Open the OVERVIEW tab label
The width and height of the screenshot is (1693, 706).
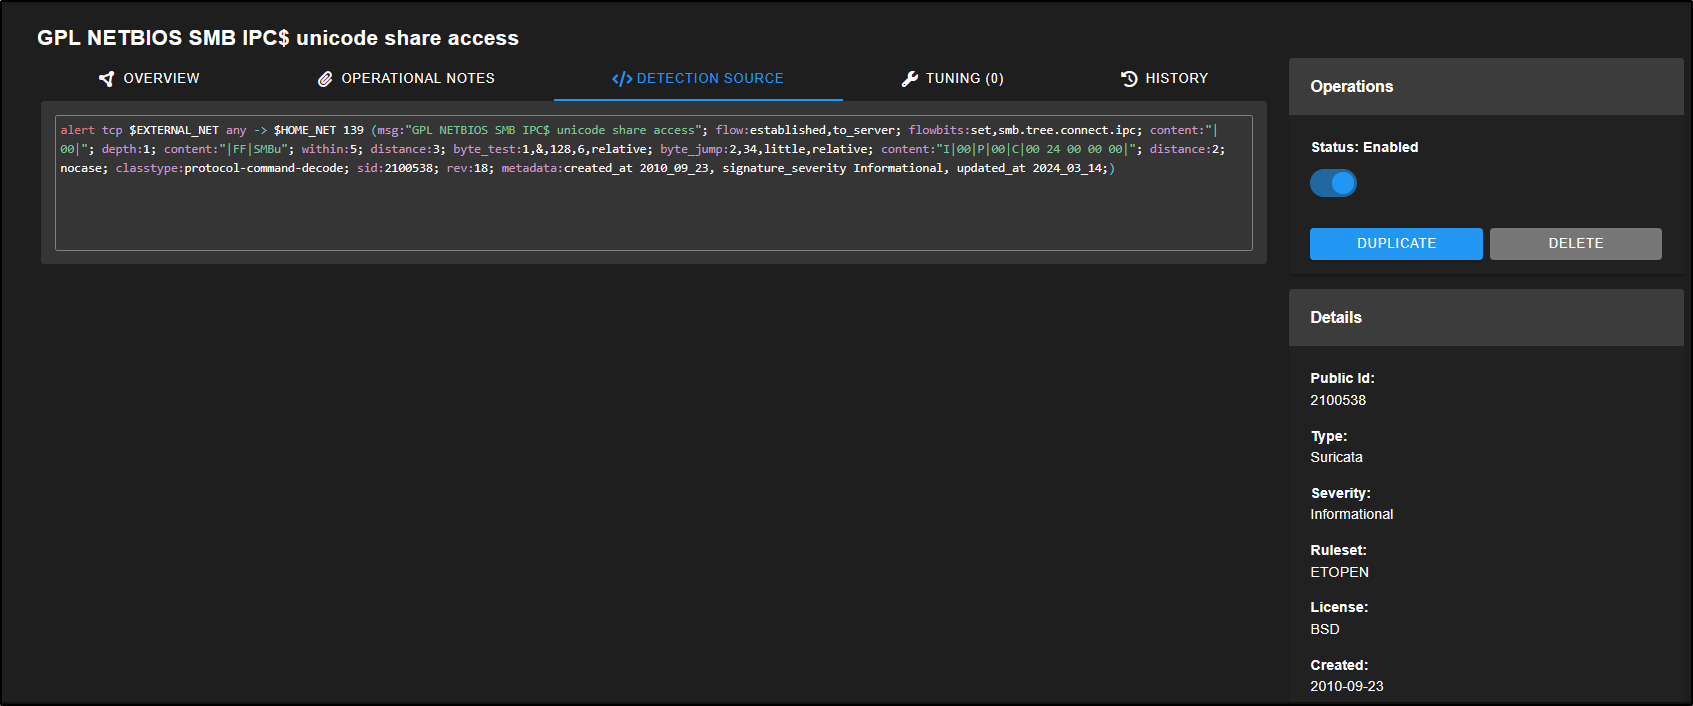[x=161, y=78]
